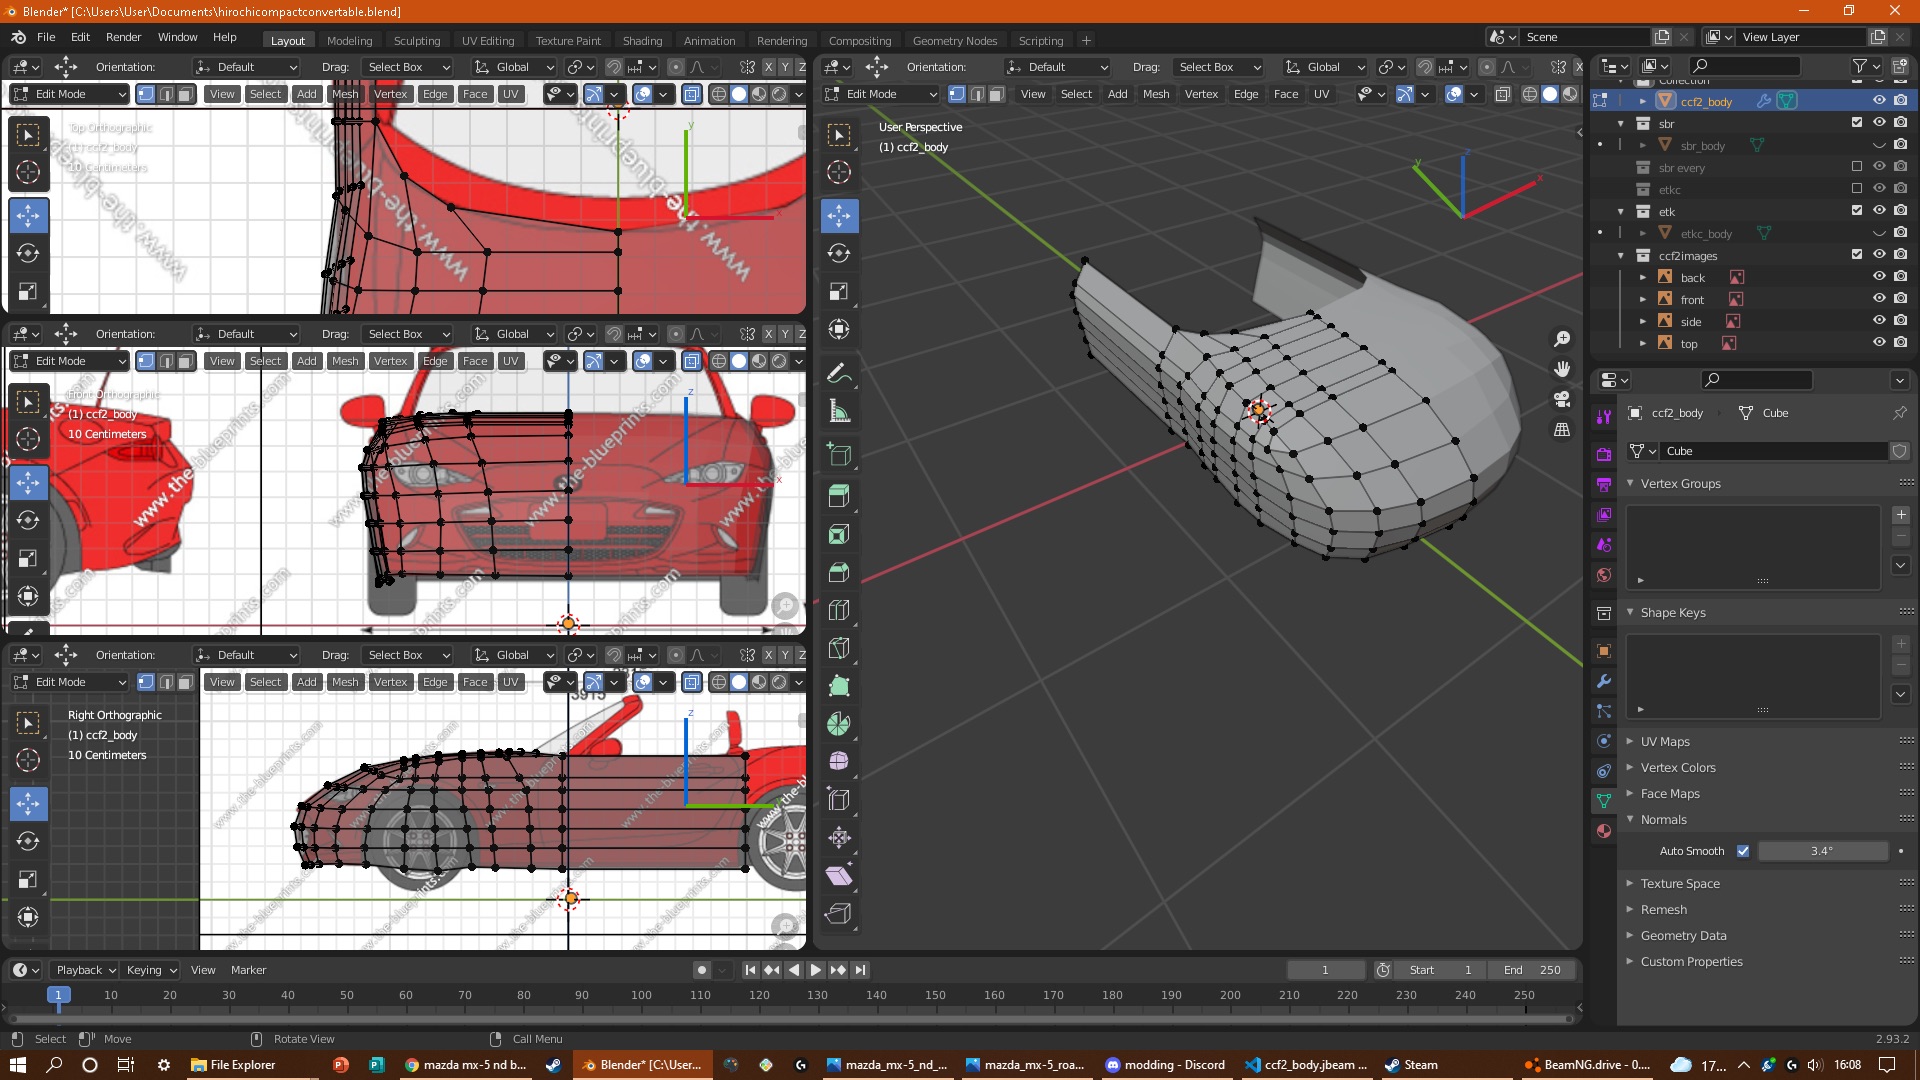Open the Face menu in perspective viewport
Screen dimensions: 1920x1080
click(x=1286, y=94)
